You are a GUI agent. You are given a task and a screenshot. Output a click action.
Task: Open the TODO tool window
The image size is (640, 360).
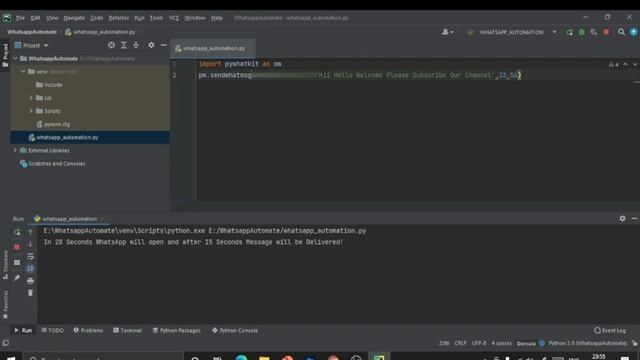[53, 331]
